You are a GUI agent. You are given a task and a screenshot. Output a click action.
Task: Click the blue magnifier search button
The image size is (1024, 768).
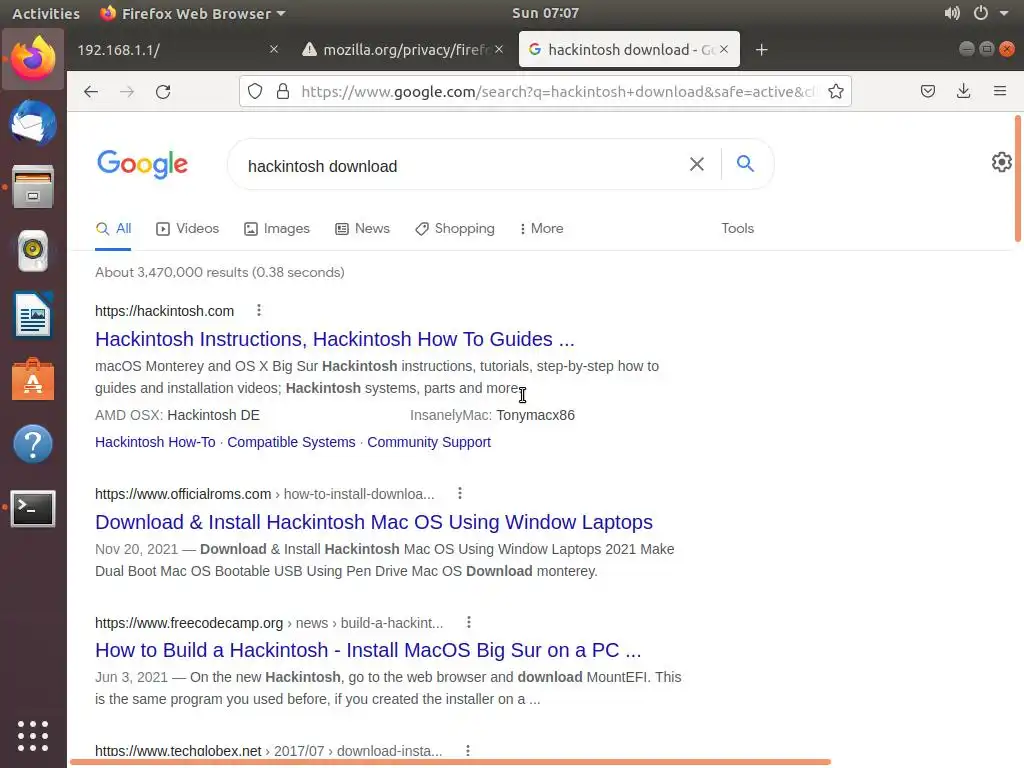[x=745, y=163]
